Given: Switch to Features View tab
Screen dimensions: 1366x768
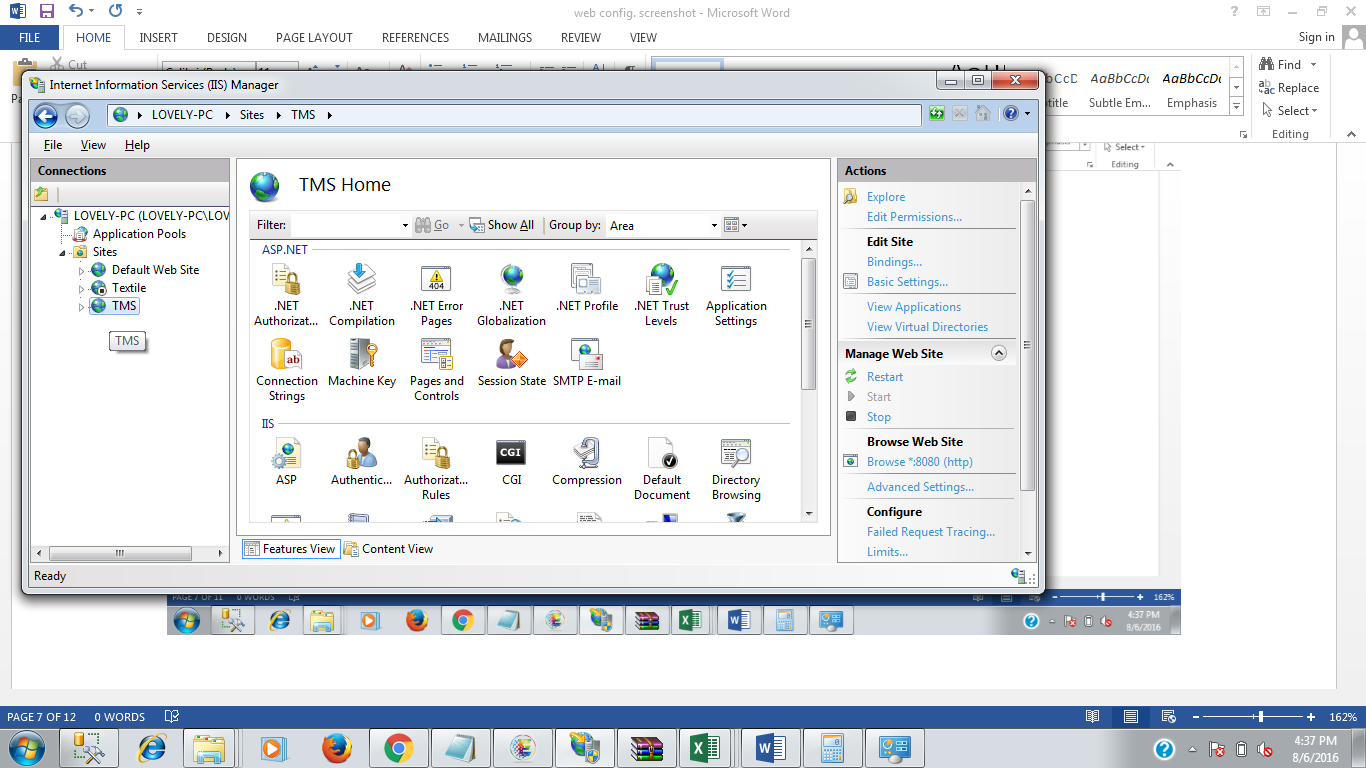Looking at the screenshot, I should (290, 549).
